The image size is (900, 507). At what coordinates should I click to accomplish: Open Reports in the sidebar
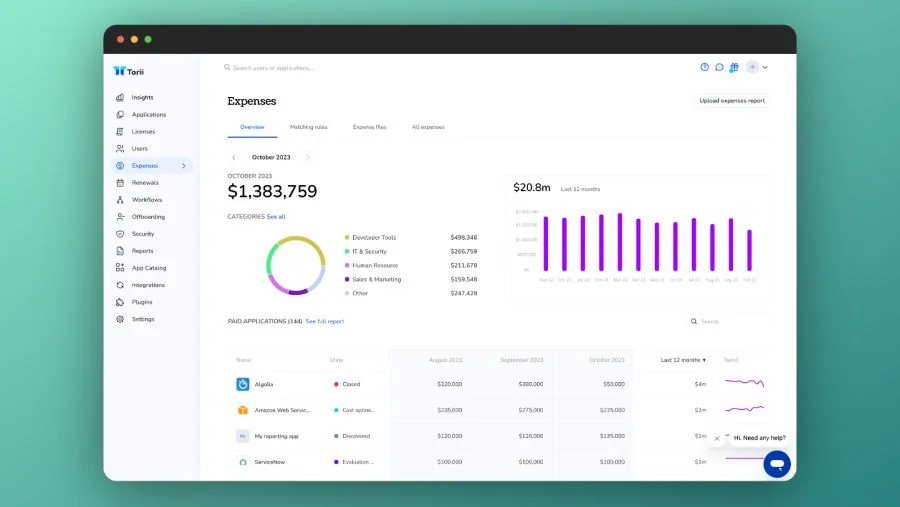(x=142, y=251)
